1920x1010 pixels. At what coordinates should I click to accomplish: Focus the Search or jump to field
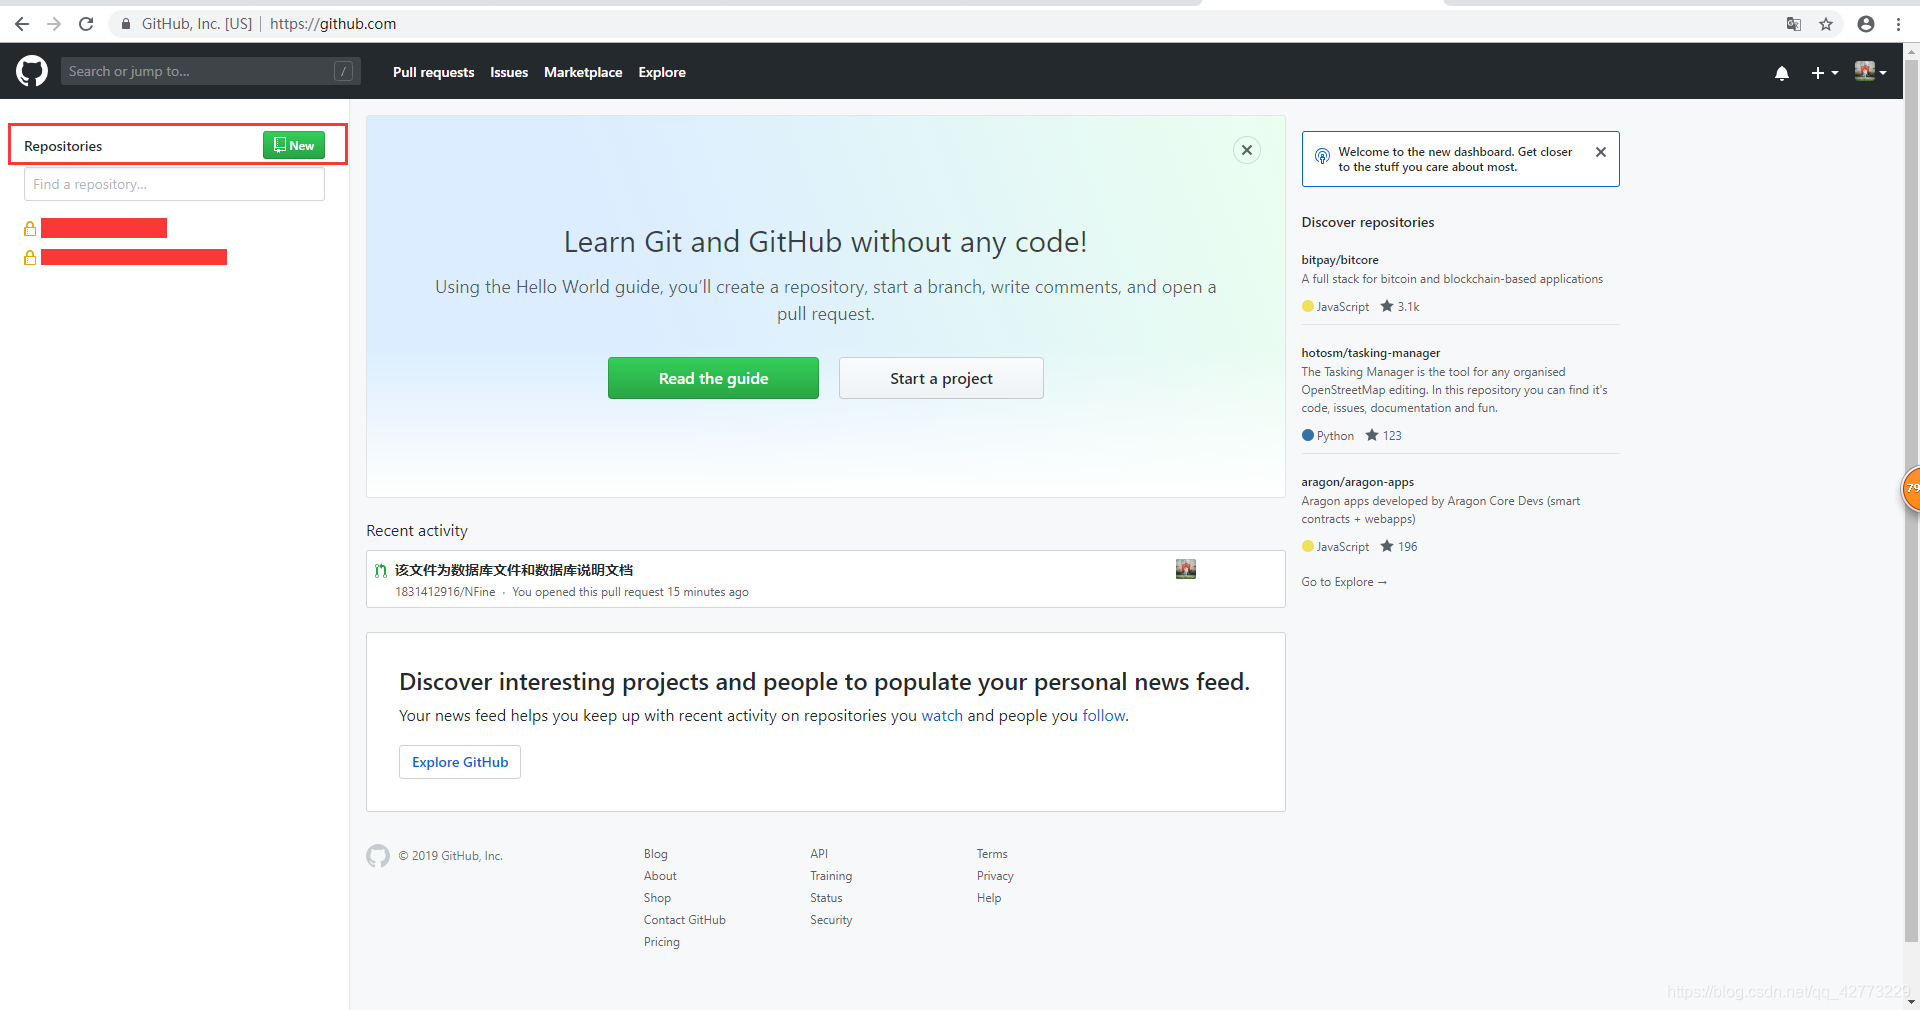(x=210, y=71)
